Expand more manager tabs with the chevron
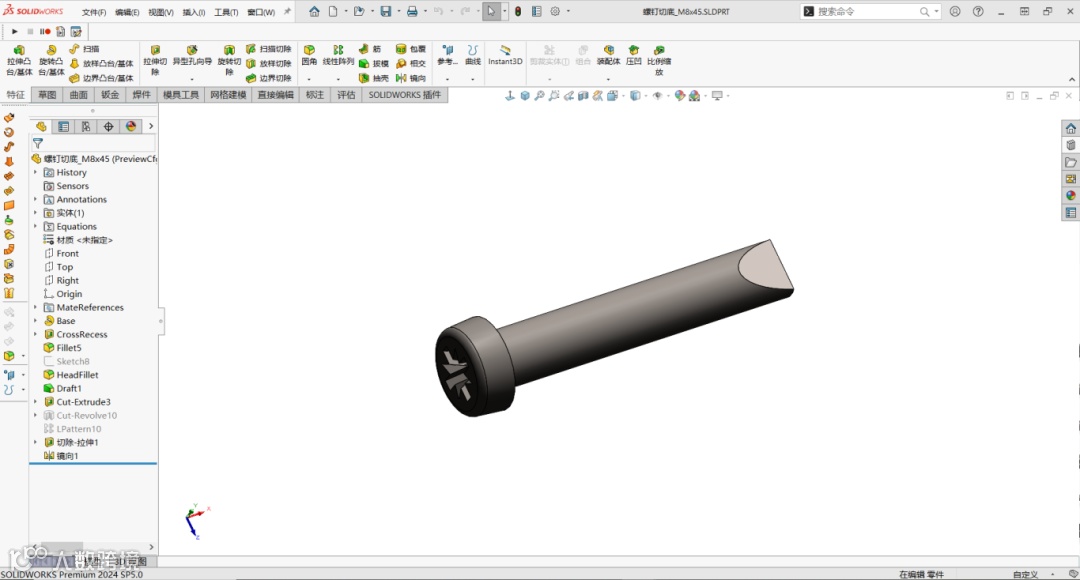The image size is (1080, 580). pyautogui.click(x=151, y=127)
